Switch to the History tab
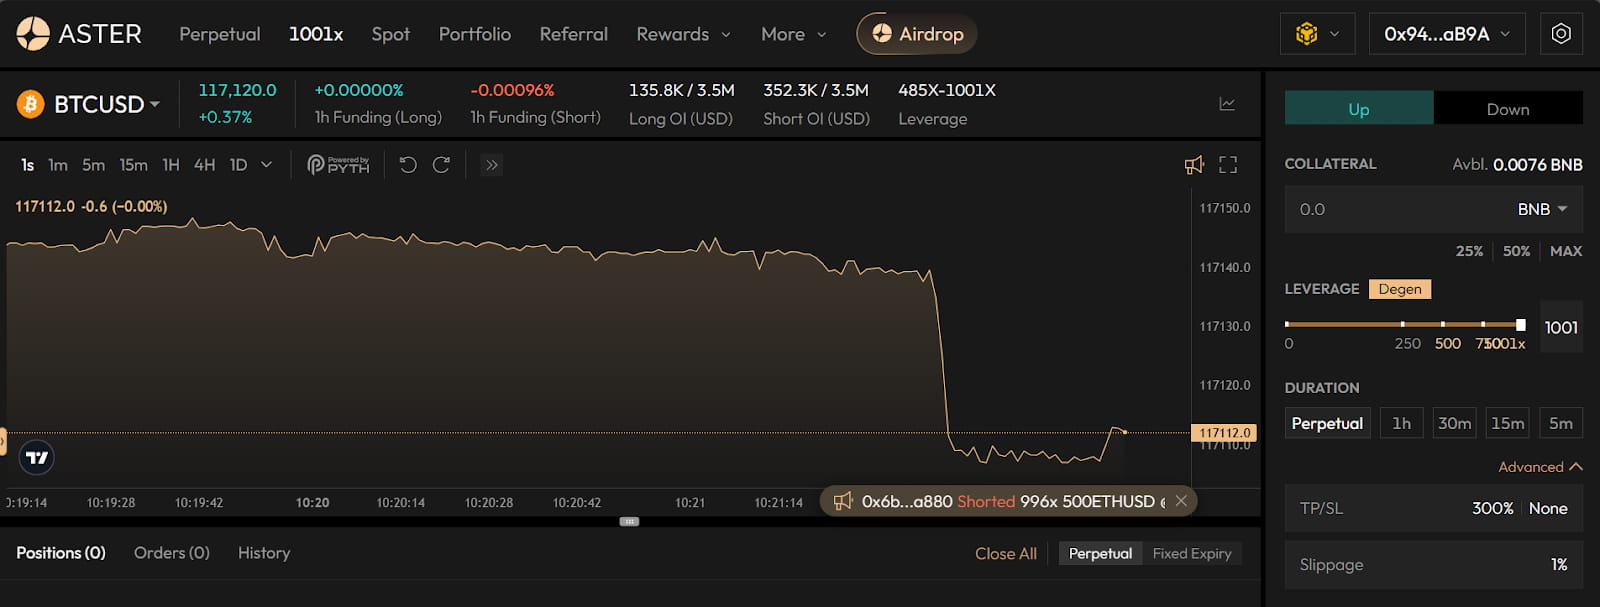 click(x=264, y=553)
